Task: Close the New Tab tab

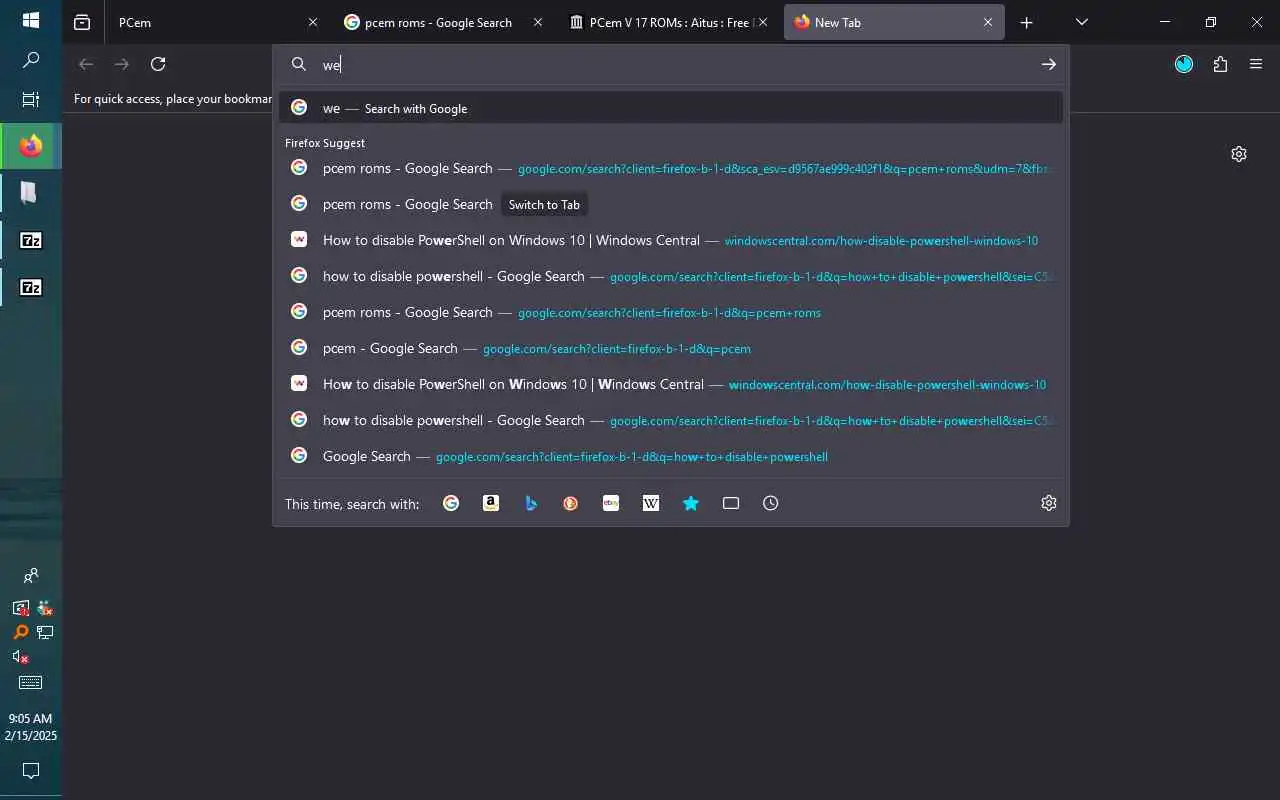Action: coord(988,22)
